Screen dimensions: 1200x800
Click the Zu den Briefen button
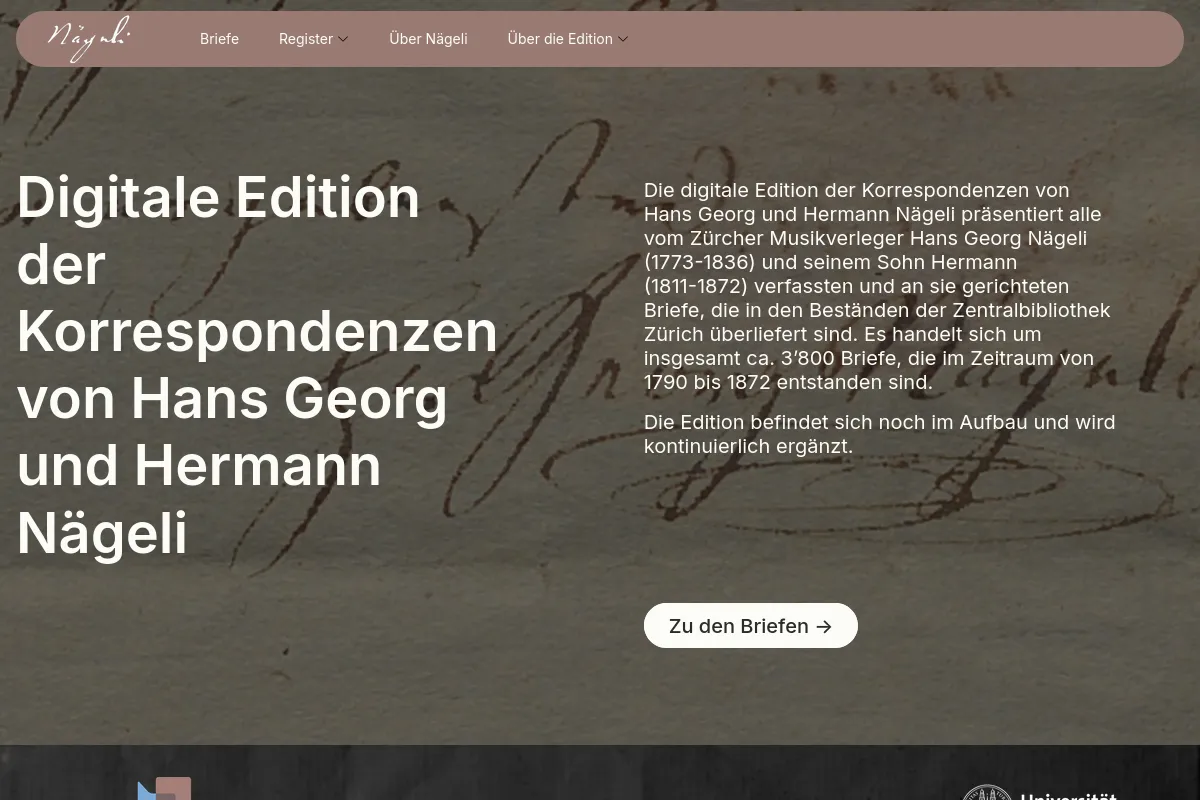(750, 626)
